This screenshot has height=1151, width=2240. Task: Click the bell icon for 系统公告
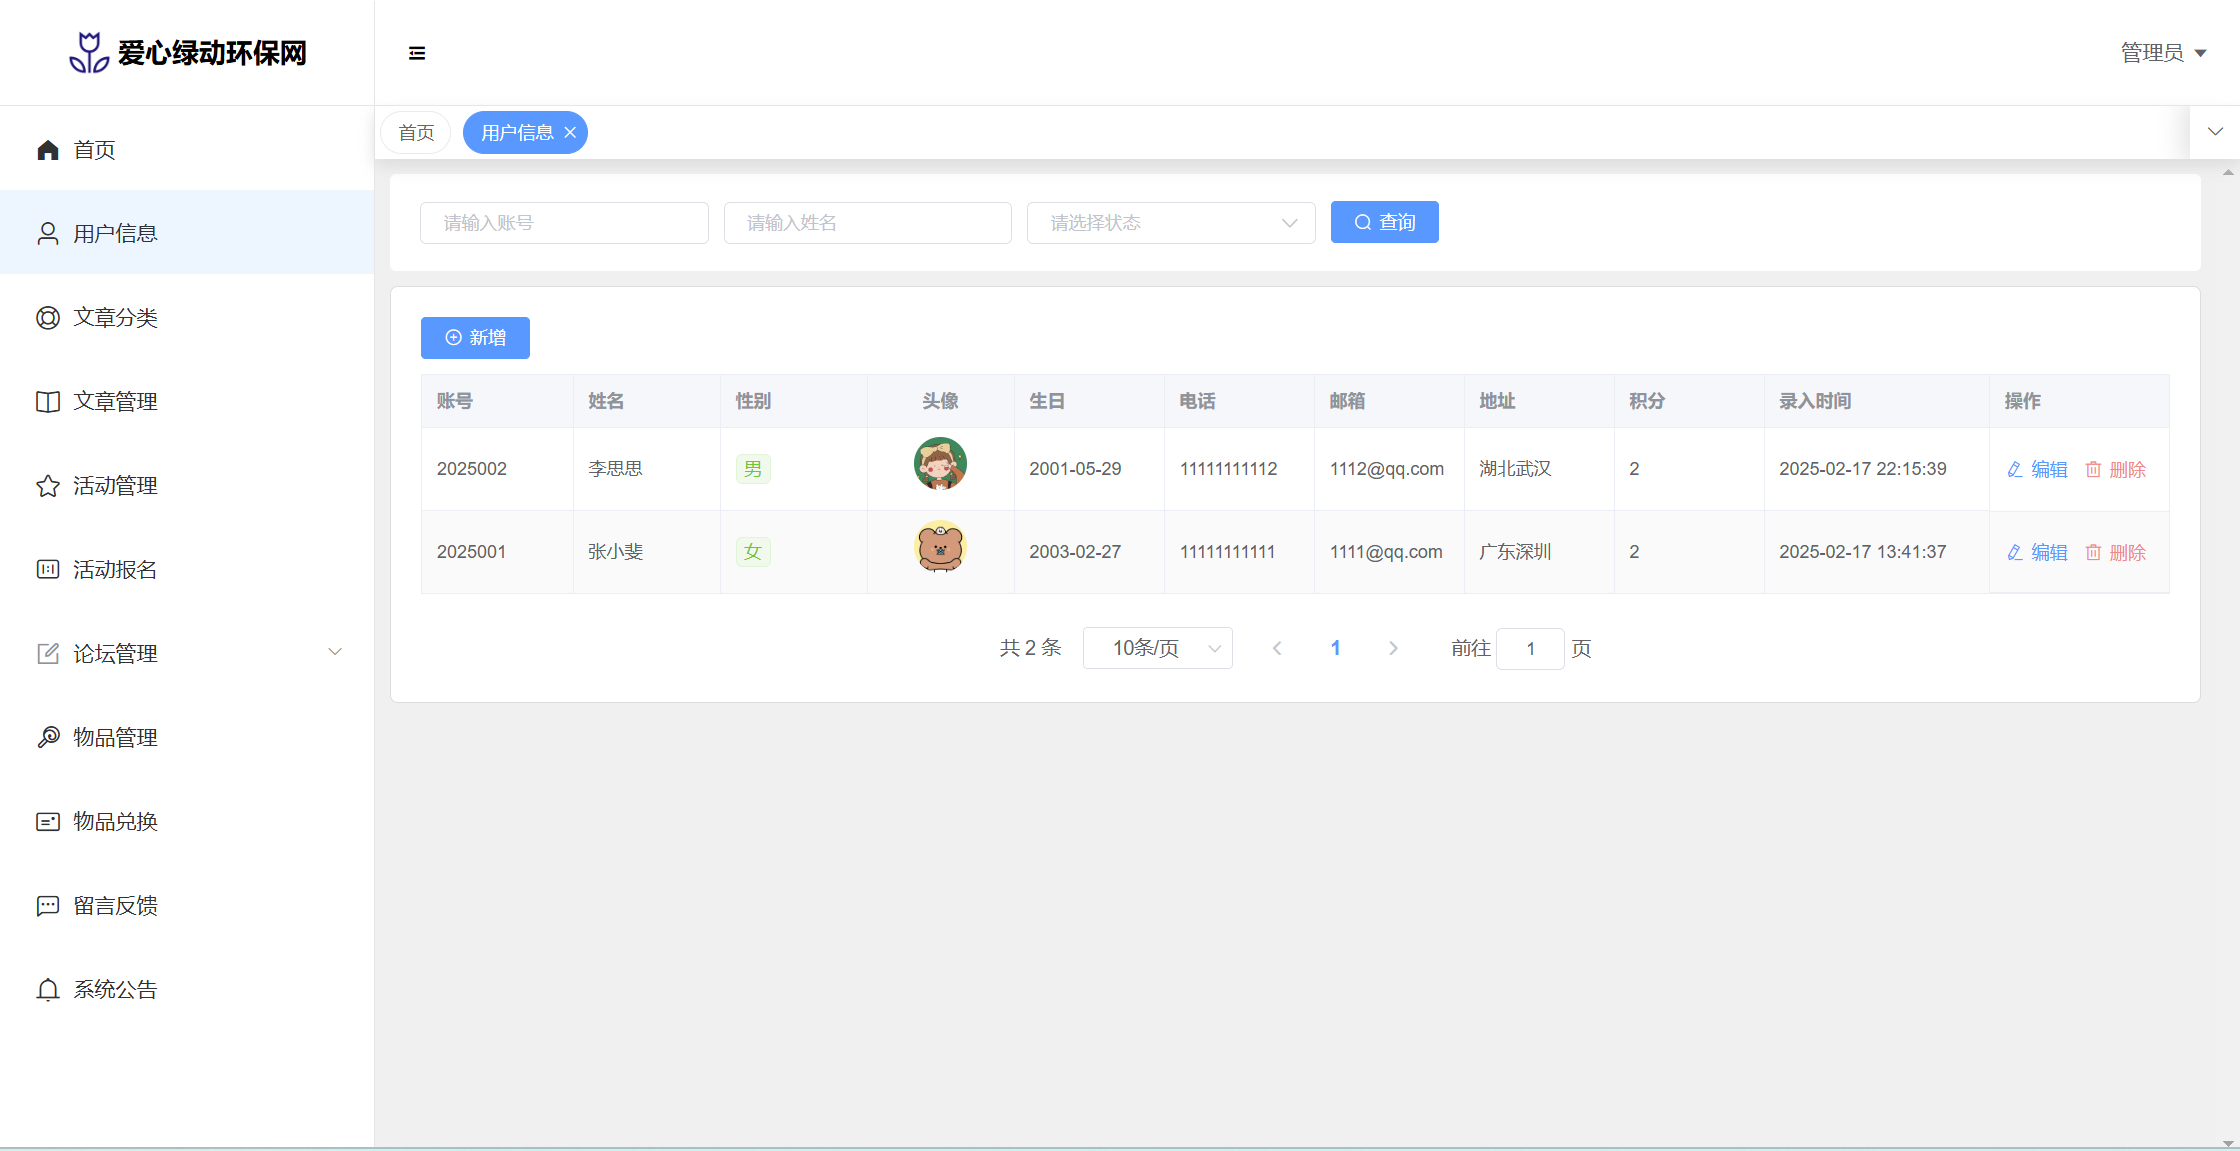[x=48, y=990]
